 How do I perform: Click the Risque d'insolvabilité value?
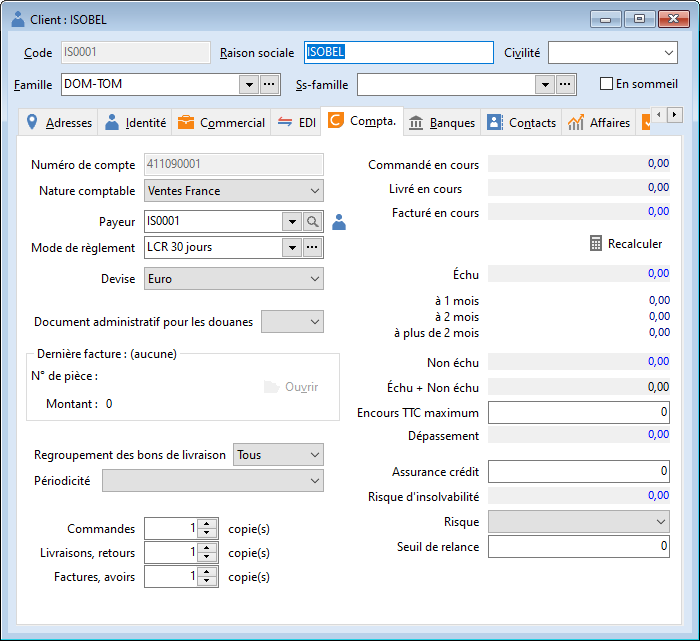(579, 495)
